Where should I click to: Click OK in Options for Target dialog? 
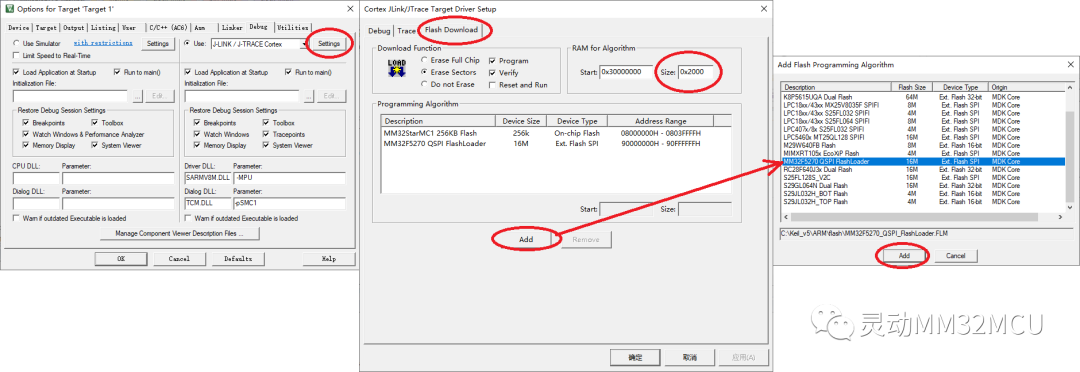tap(121, 258)
